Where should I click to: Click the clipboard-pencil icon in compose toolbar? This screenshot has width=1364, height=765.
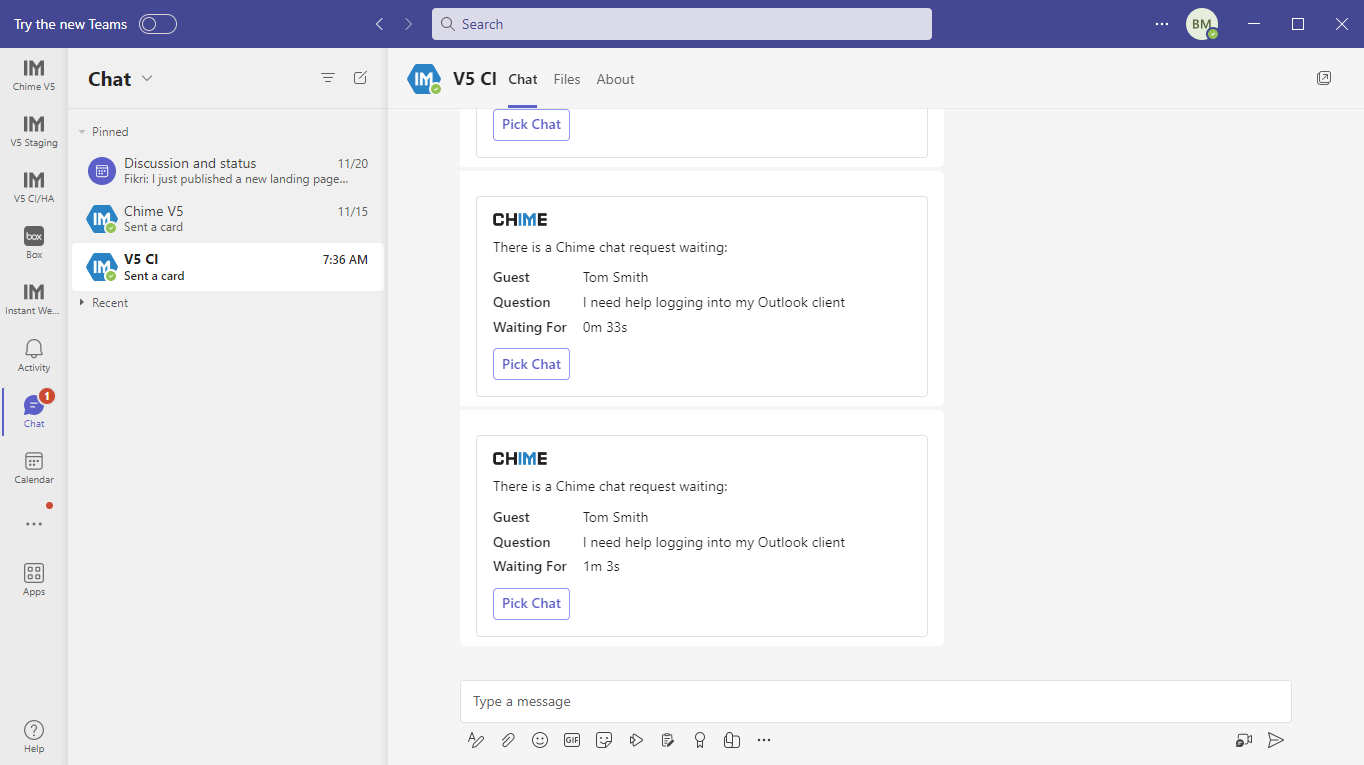click(x=668, y=740)
